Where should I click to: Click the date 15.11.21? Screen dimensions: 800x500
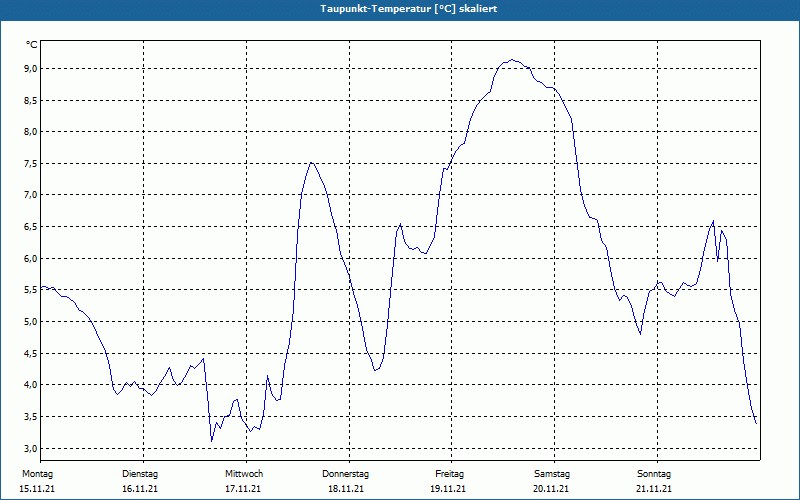[37, 489]
